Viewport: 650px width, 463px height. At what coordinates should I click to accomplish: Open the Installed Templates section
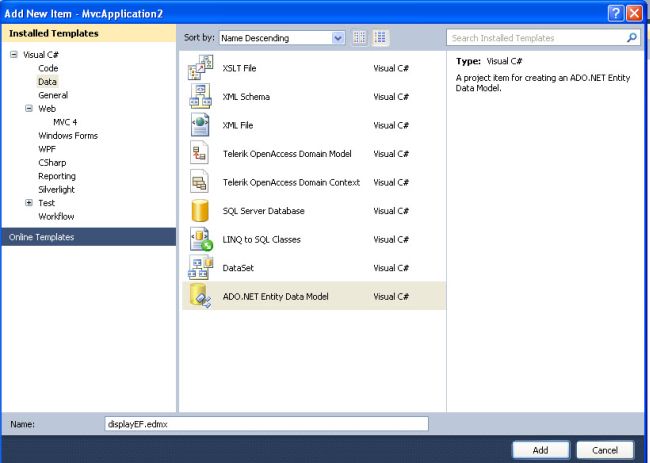[89, 33]
